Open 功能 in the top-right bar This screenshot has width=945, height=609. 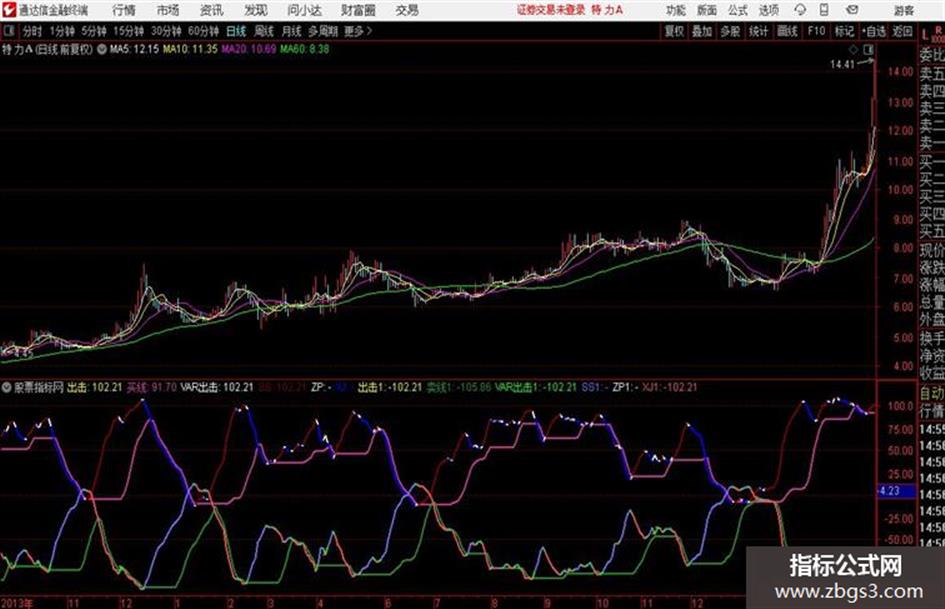click(676, 10)
